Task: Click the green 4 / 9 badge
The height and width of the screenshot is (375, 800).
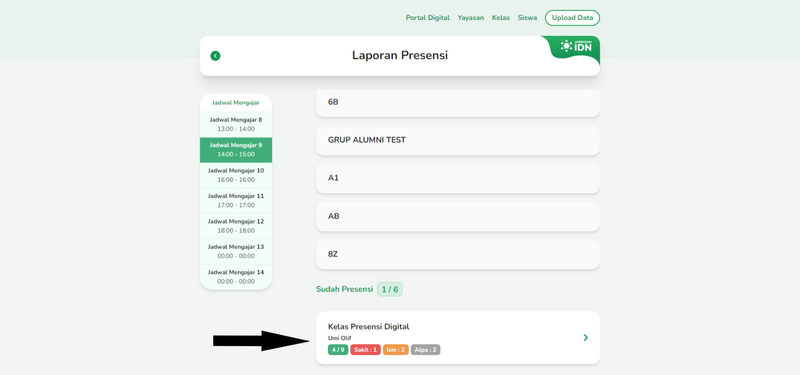Action: pyautogui.click(x=338, y=350)
